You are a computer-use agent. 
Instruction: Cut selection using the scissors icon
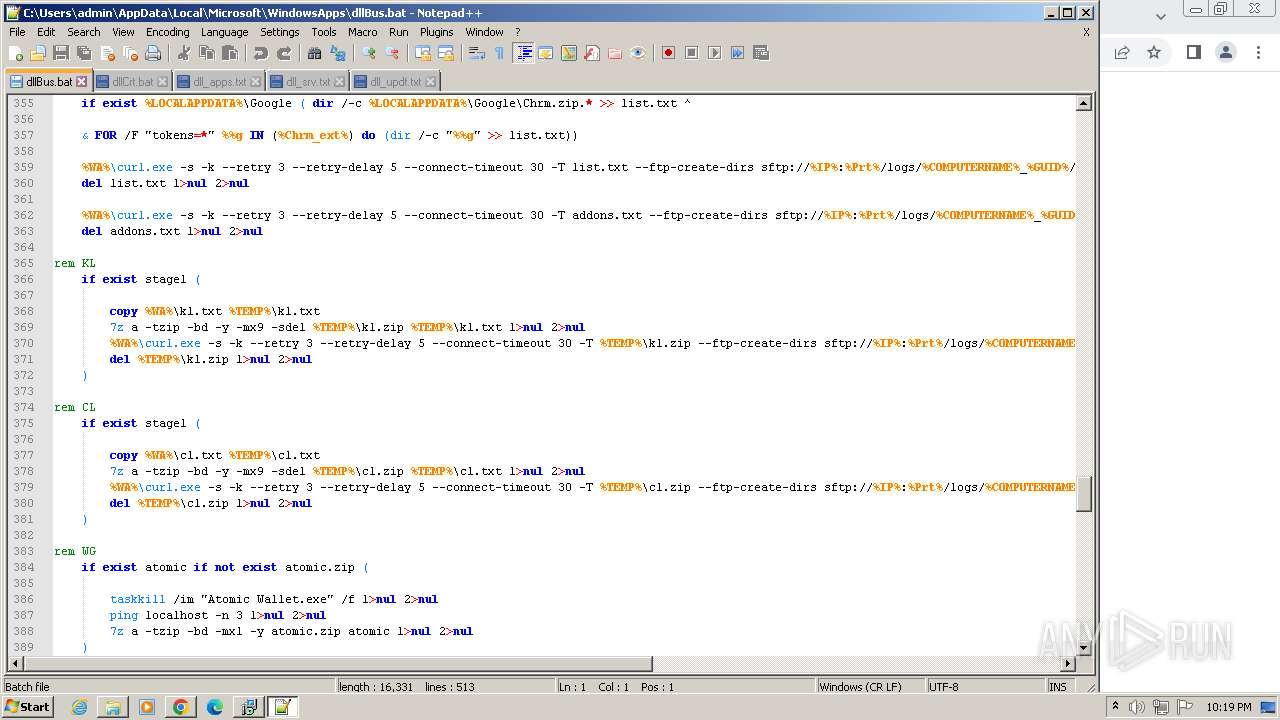tap(183, 53)
